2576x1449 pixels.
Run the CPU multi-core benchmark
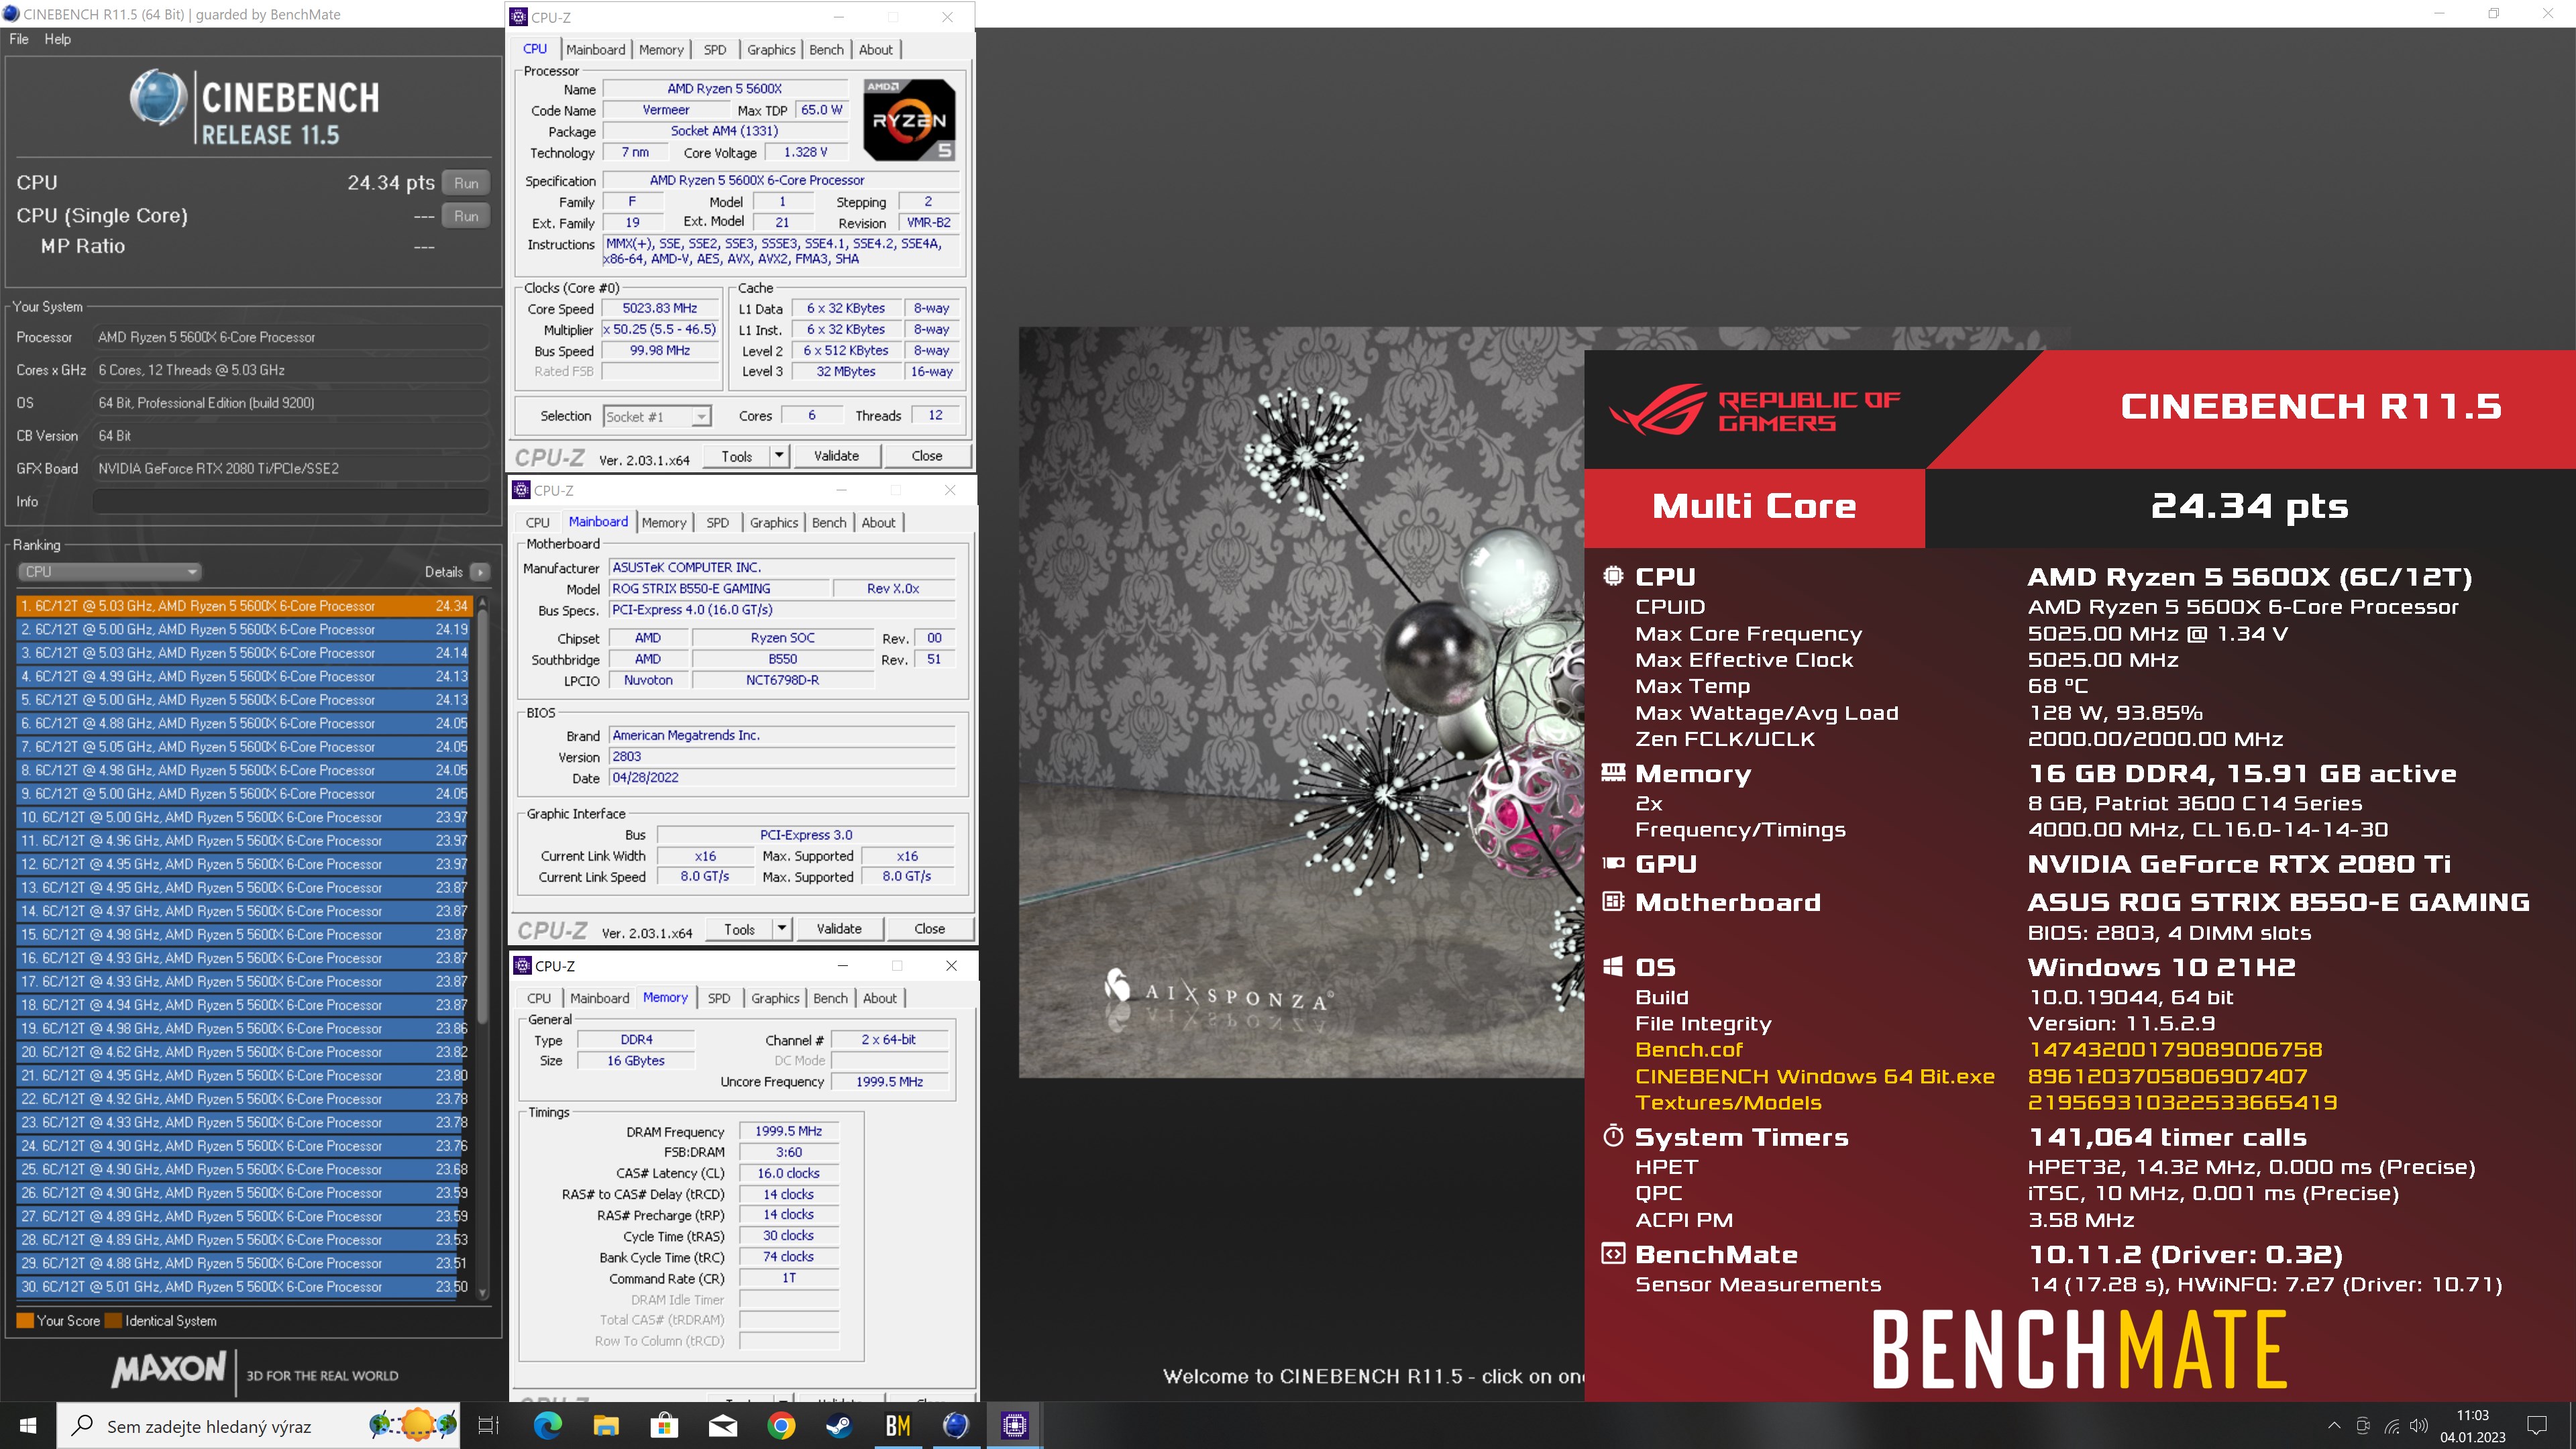[x=466, y=183]
